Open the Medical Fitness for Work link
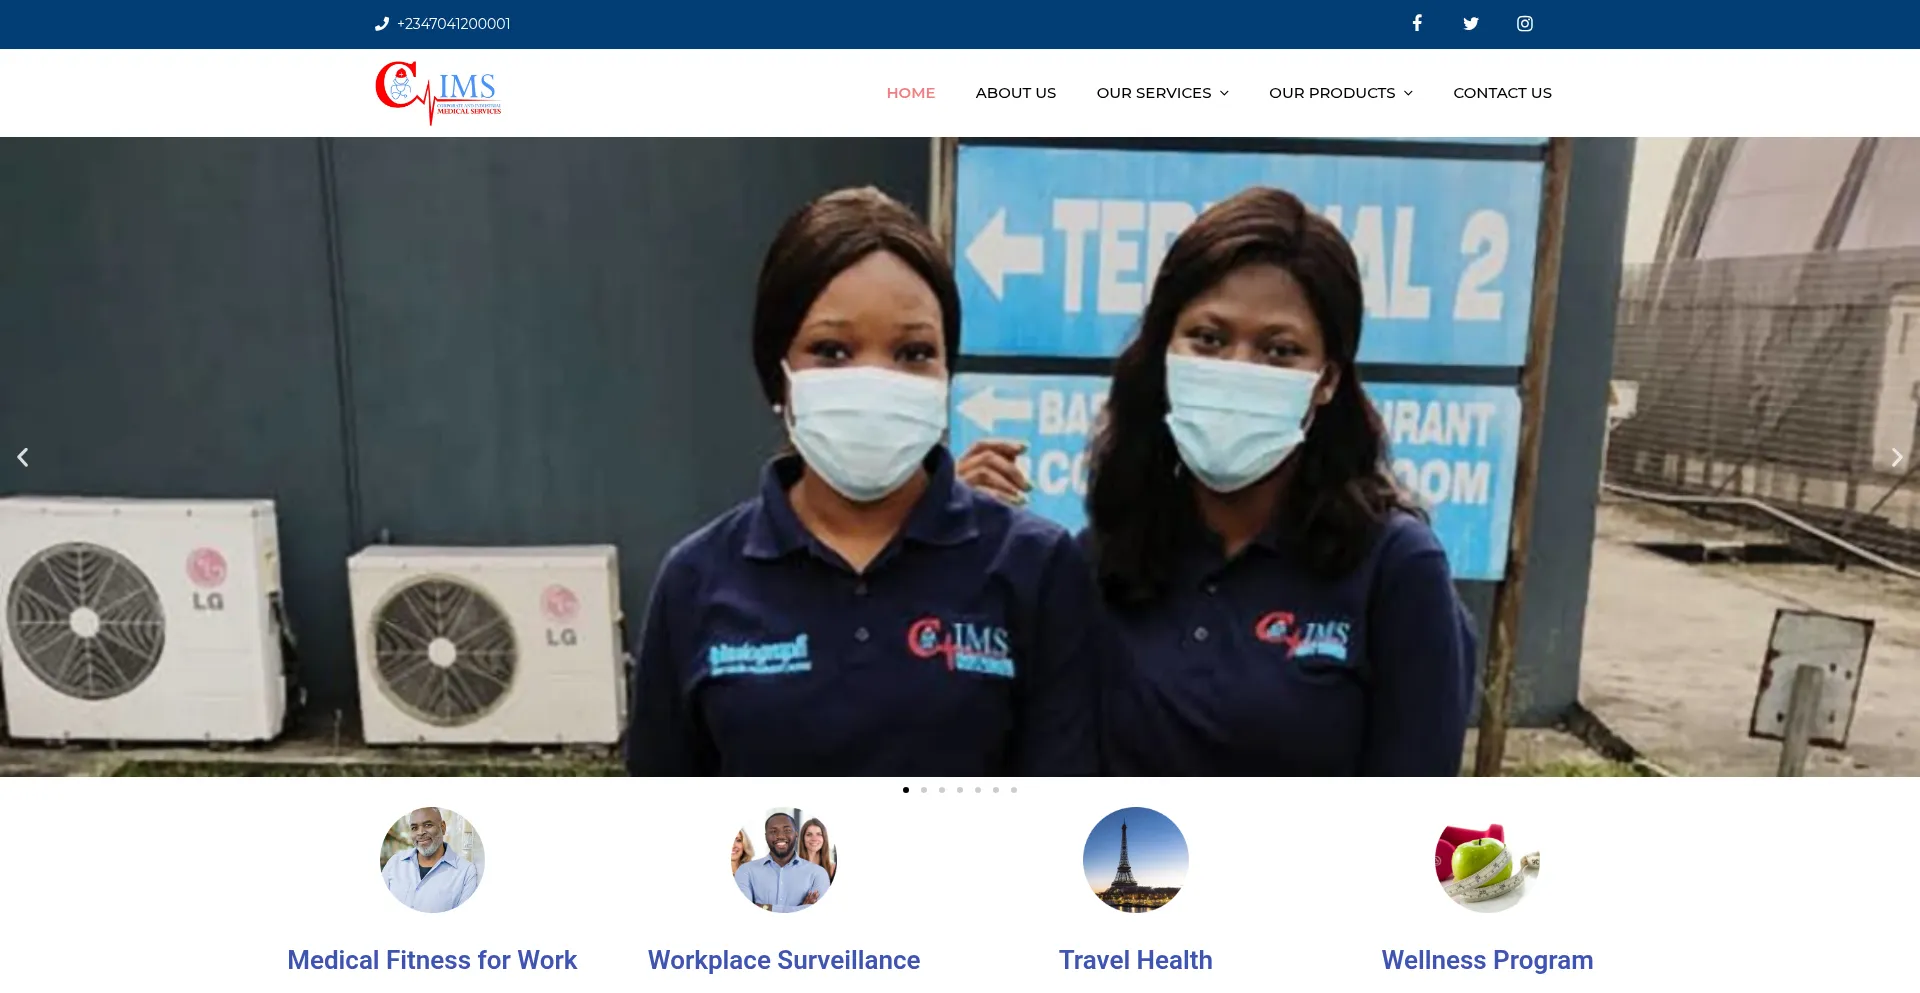 (432, 960)
